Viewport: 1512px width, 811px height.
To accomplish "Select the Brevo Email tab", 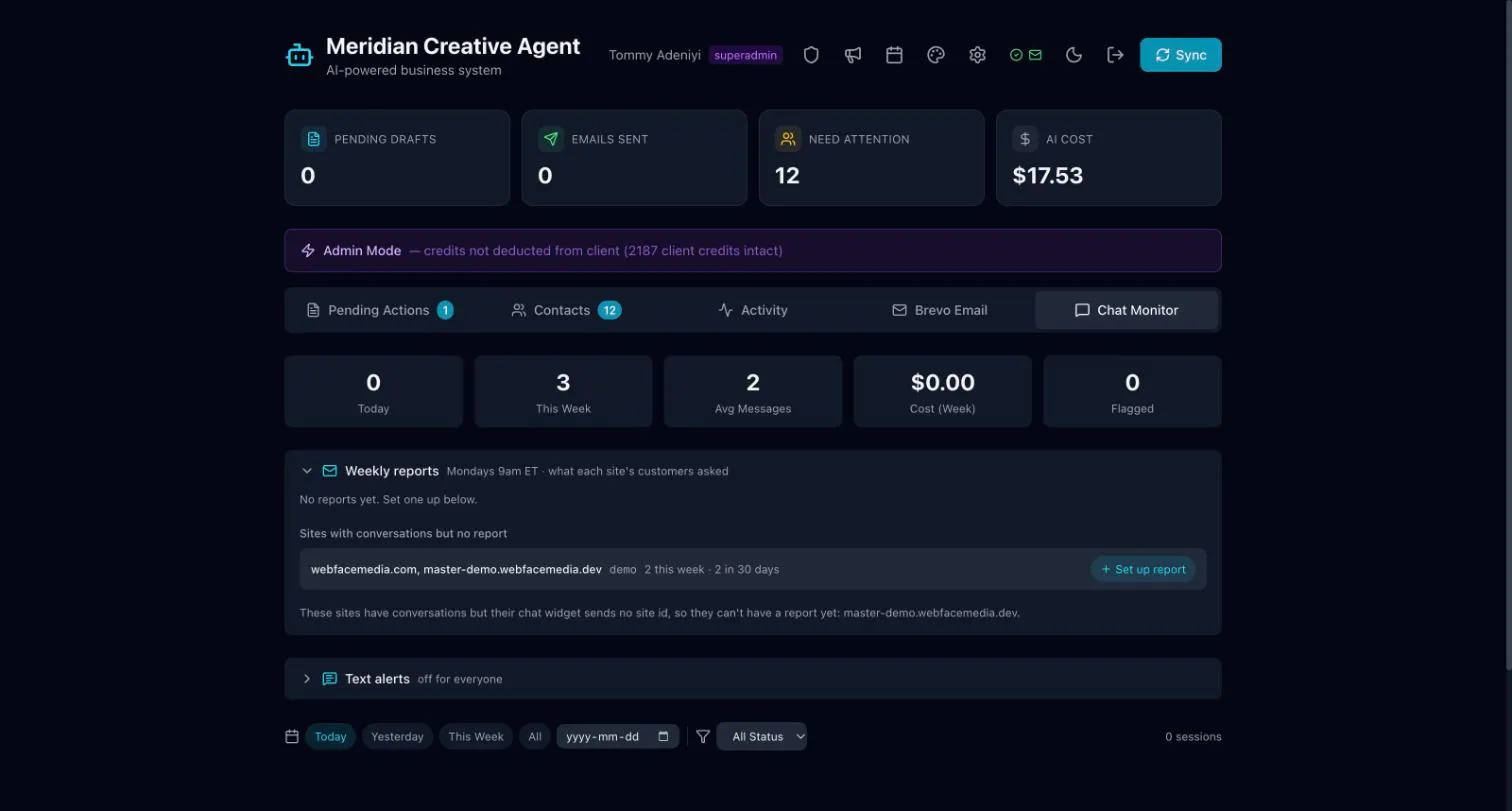I will coord(940,310).
